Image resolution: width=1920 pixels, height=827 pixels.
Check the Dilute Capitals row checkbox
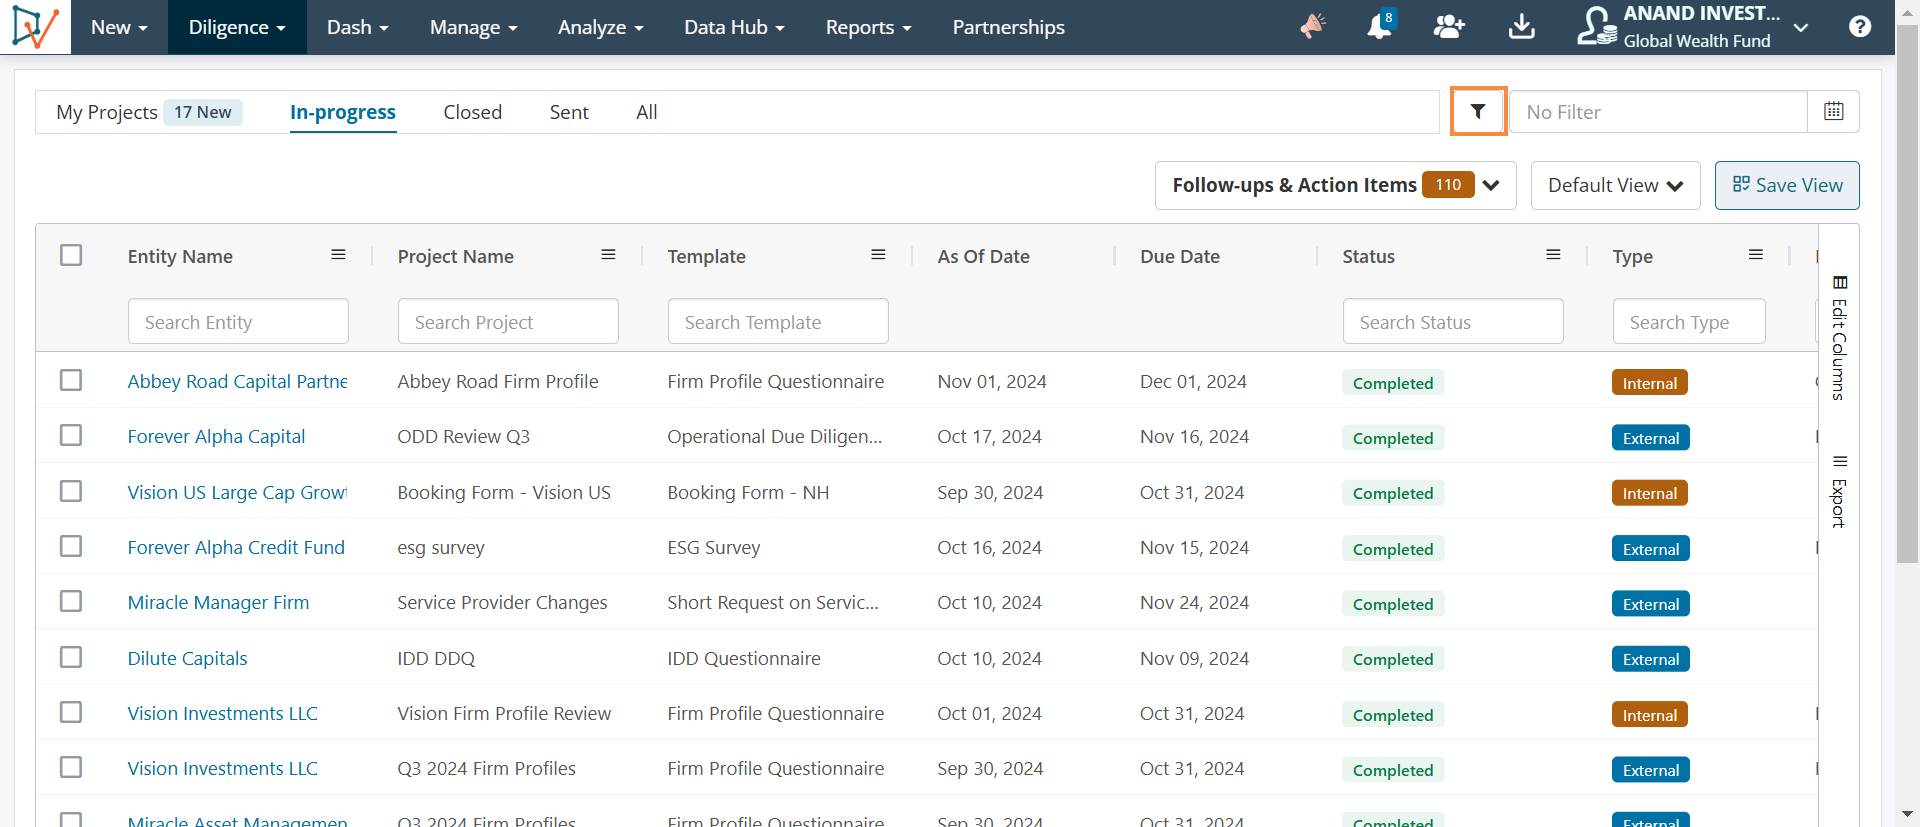(x=71, y=657)
